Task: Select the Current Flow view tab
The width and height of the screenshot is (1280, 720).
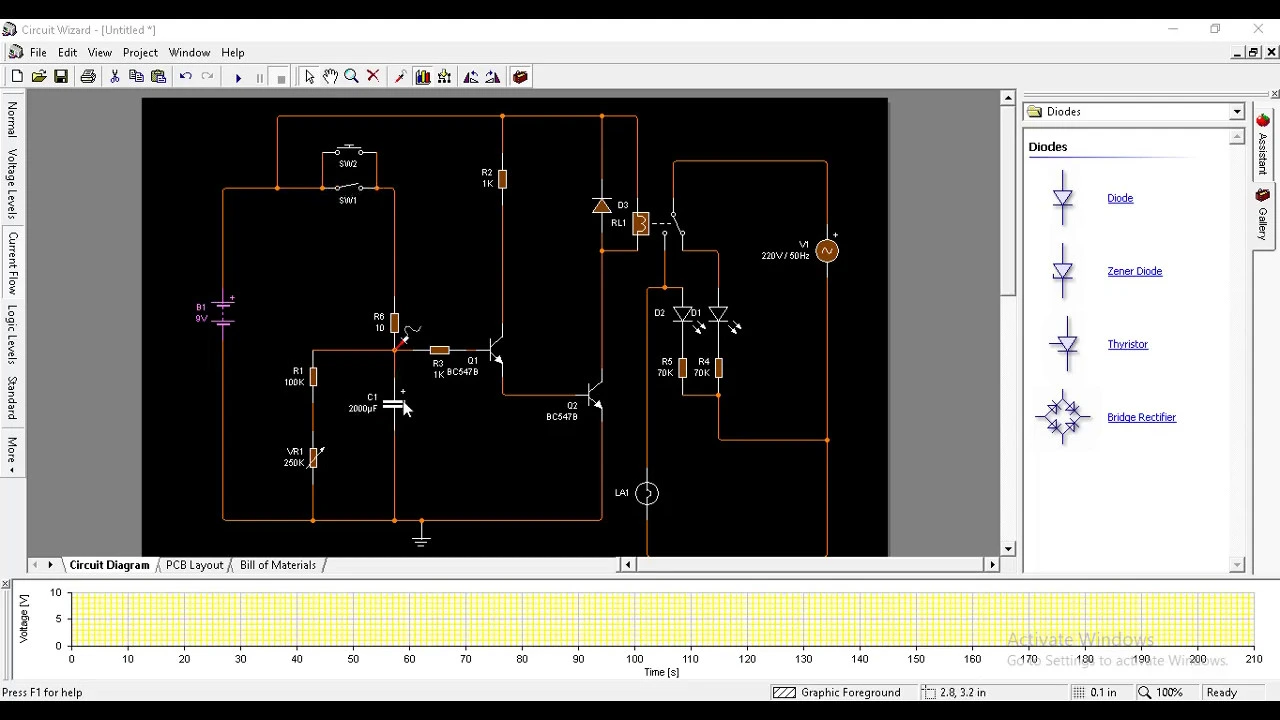Action: tap(12, 263)
